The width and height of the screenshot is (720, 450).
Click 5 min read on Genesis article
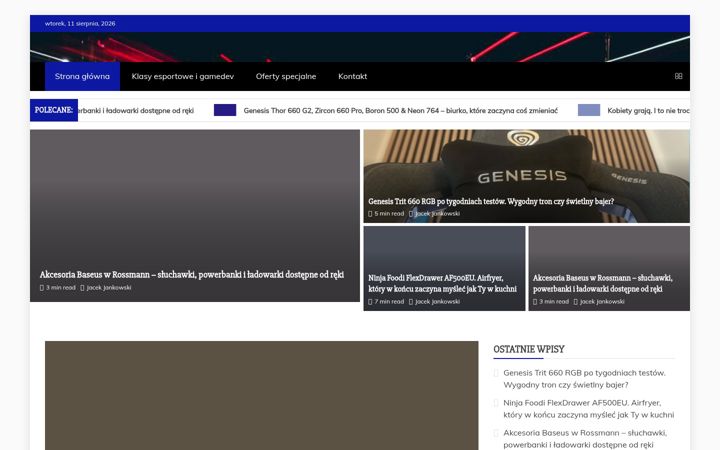point(389,214)
